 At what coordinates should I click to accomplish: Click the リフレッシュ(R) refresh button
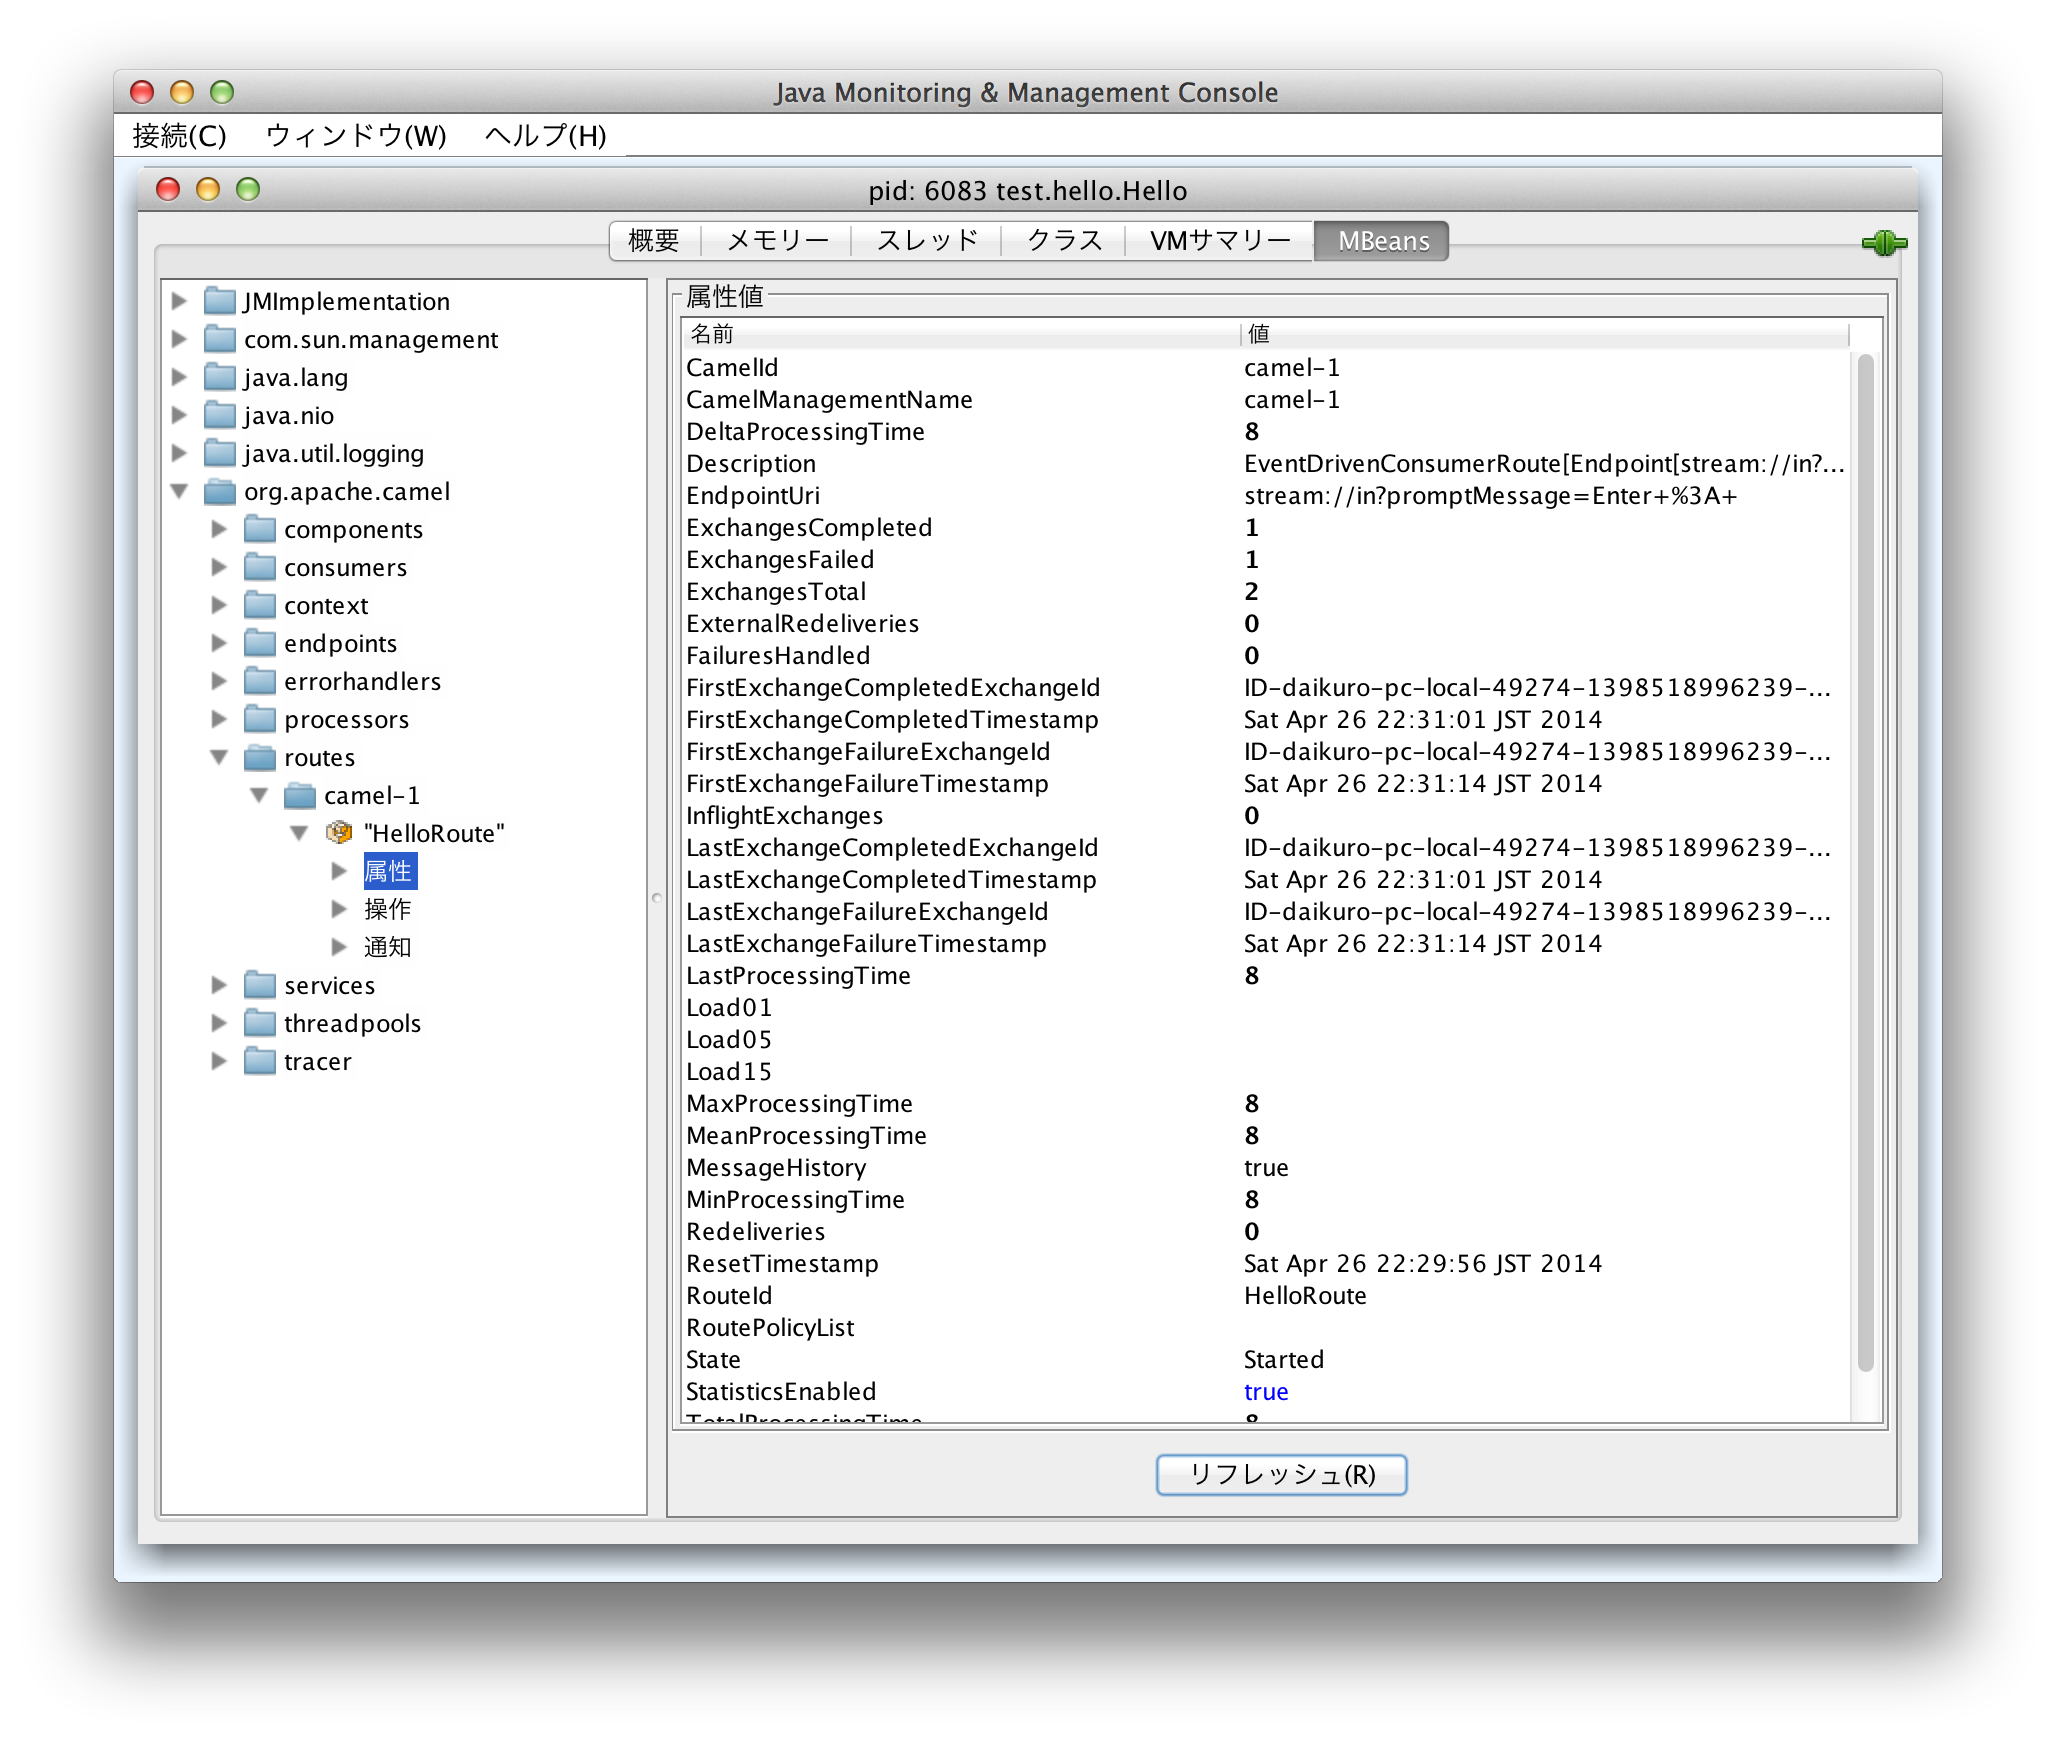point(1281,1474)
